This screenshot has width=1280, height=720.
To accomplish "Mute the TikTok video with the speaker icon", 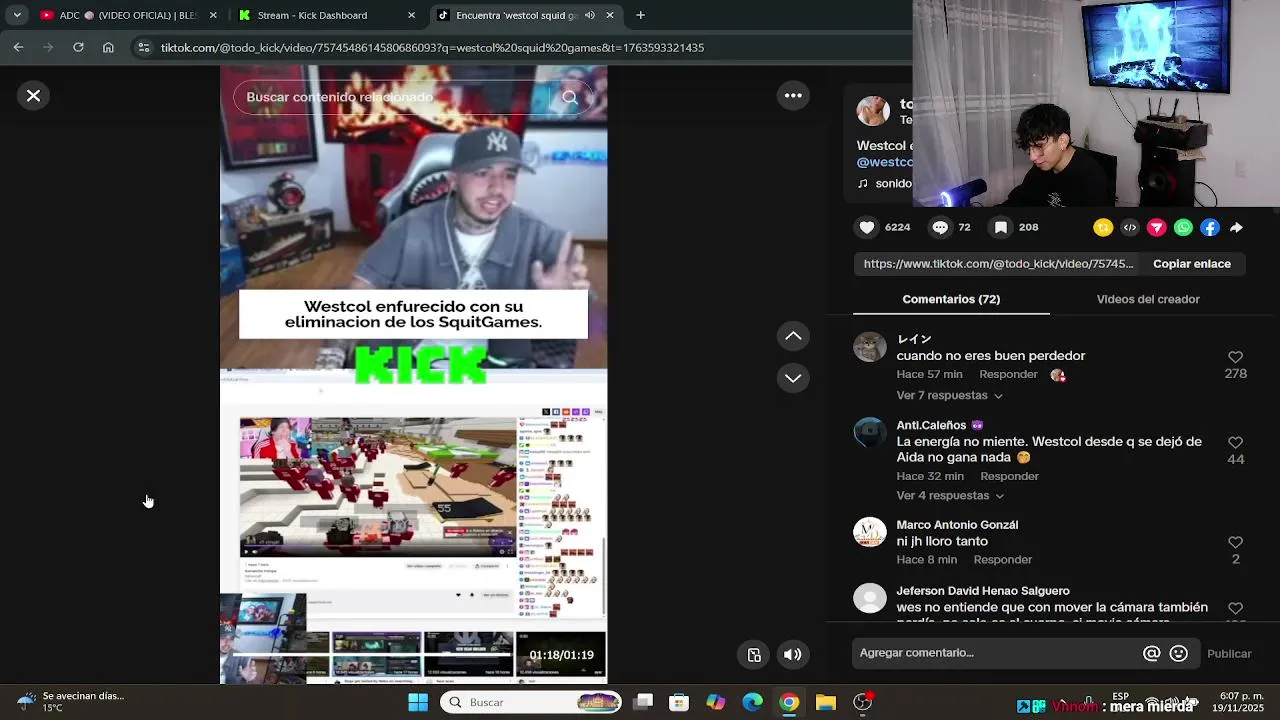I will click(x=792, y=655).
